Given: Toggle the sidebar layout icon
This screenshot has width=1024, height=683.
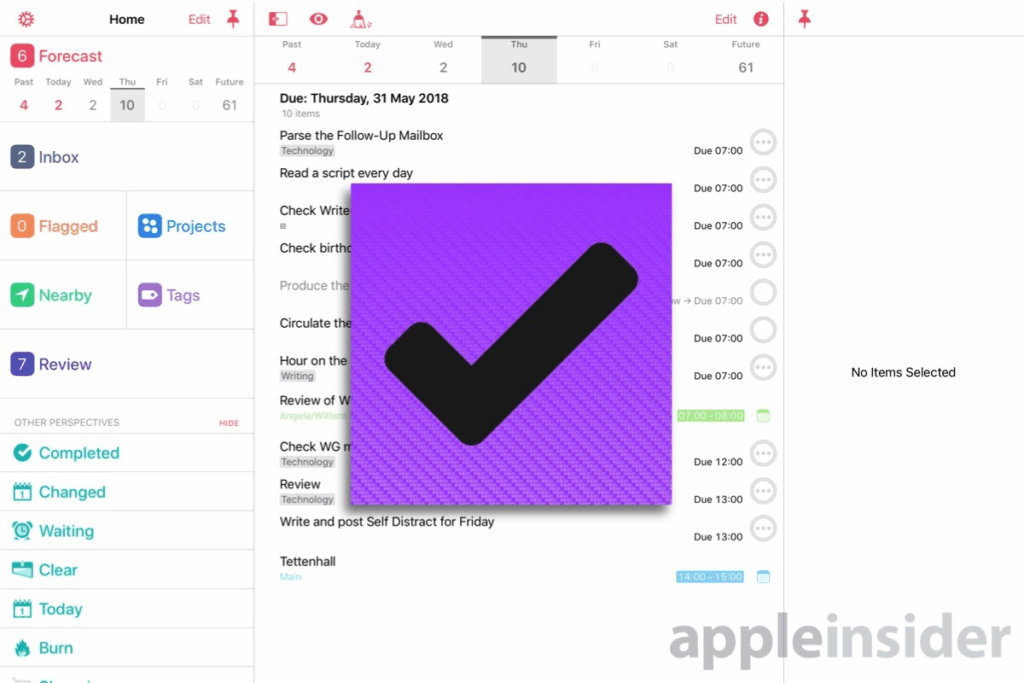Looking at the screenshot, I should click(x=278, y=19).
